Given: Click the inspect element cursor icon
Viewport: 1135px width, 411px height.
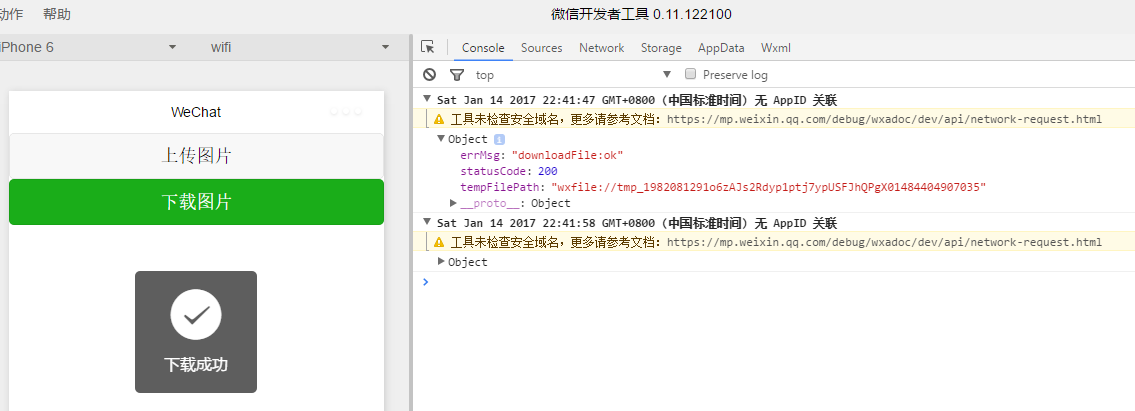Looking at the screenshot, I should pos(428,47).
